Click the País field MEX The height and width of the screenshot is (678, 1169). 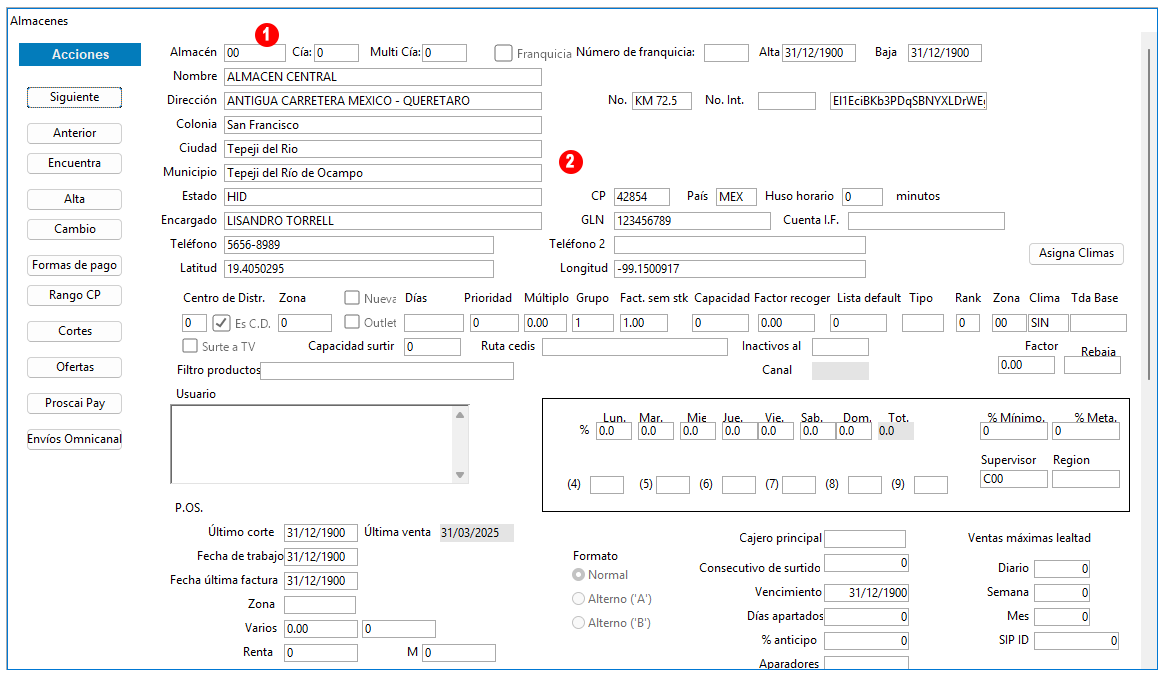[736, 197]
